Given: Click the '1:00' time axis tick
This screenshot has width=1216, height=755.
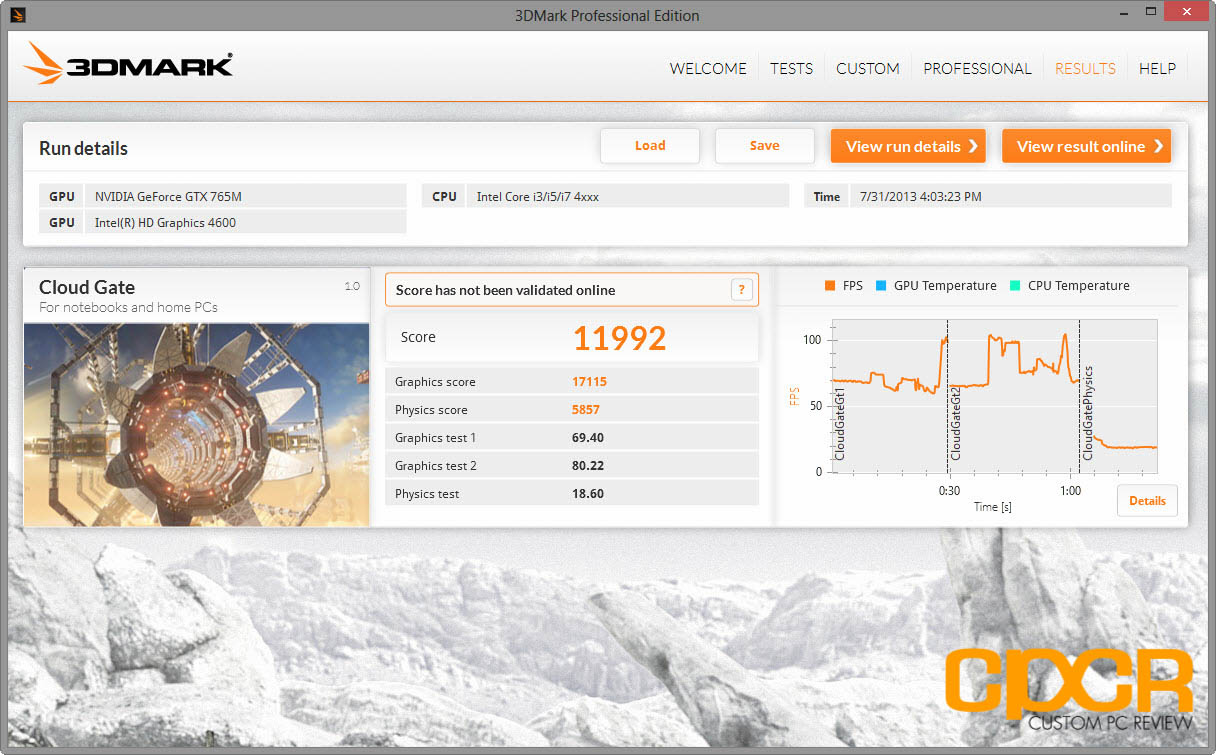Looking at the screenshot, I should point(1070,491).
